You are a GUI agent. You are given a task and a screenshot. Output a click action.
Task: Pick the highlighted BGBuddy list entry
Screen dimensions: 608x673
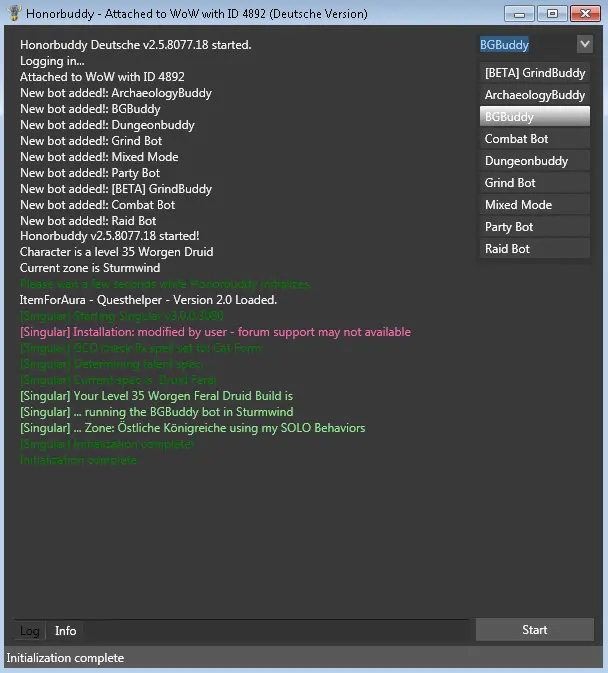coord(534,117)
